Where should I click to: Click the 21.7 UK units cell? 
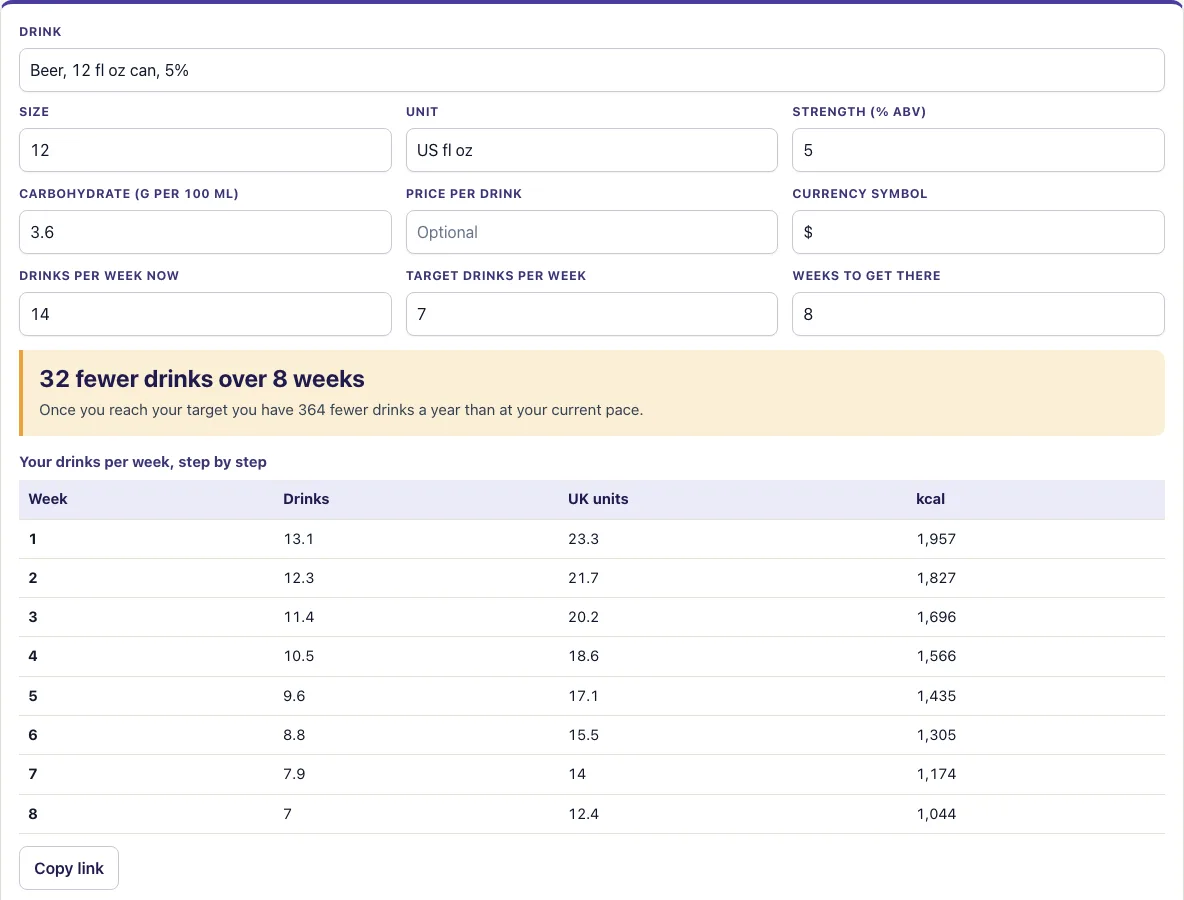click(583, 578)
